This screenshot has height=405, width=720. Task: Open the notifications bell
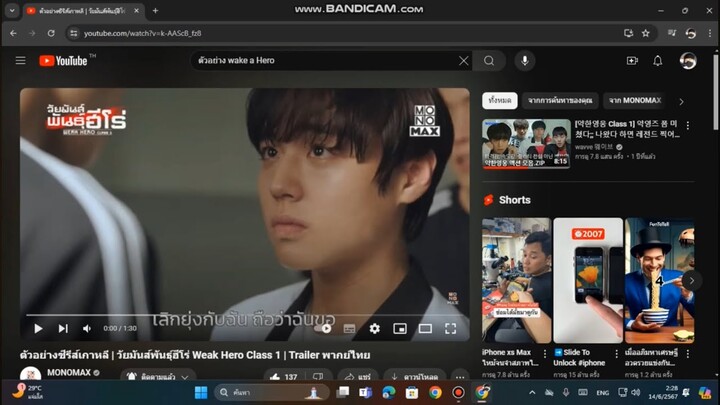(658, 61)
